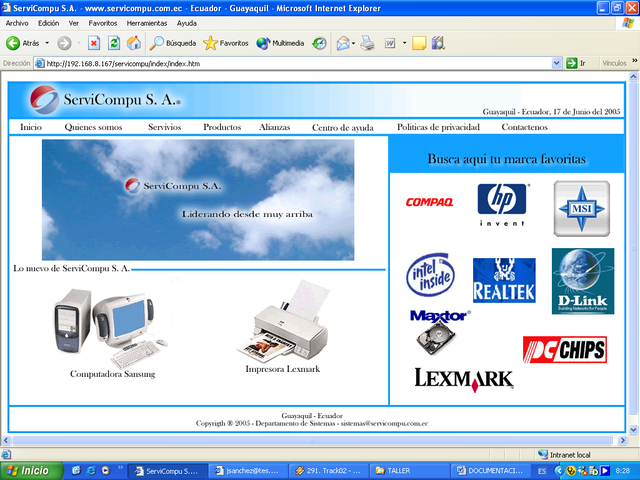Click the Compaq brand logo
The width and height of the screenshot is (640, 480).
point(429,202)
